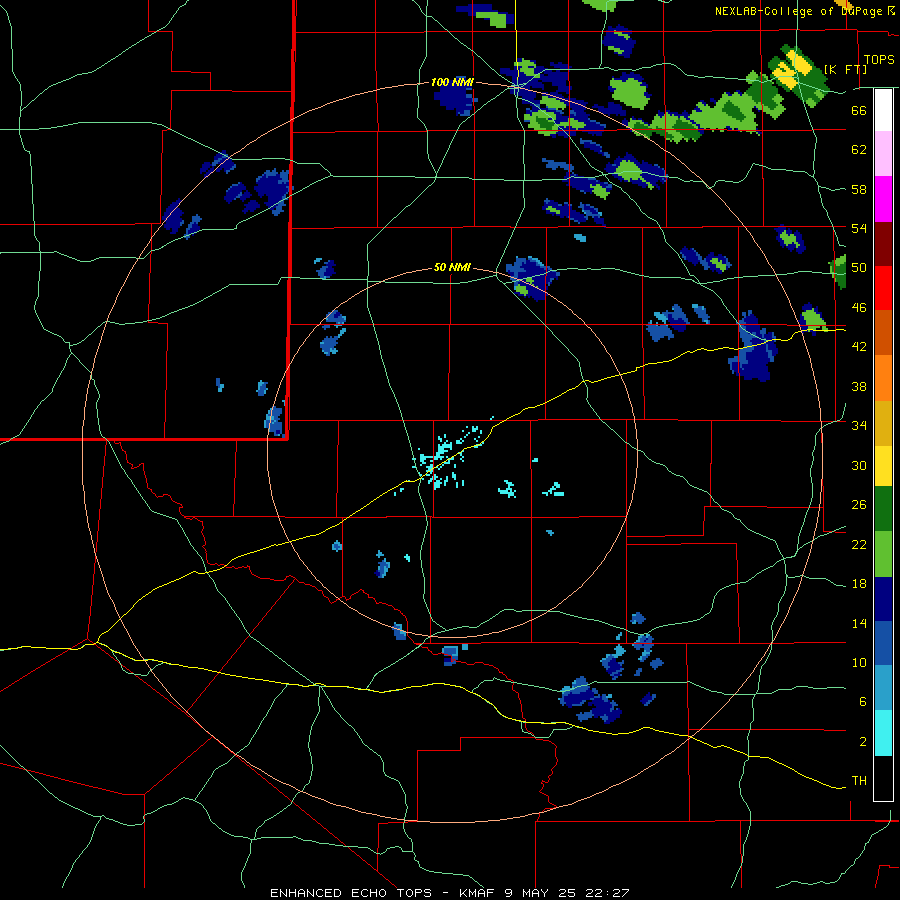The height and width of the screenshot is (900, 900).
Task: Click the '50' legend value
Action: coord(859,268)
